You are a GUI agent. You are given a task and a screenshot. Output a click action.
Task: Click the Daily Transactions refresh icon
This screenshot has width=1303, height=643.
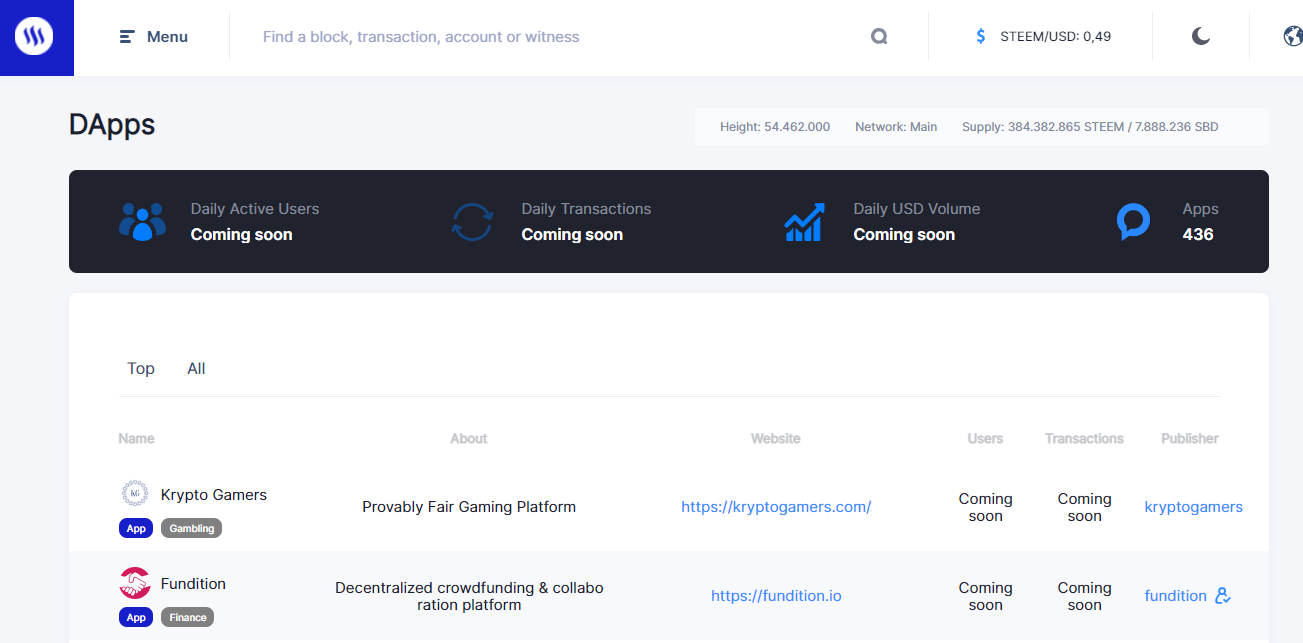pyautogui.click(x=473, y=221)
